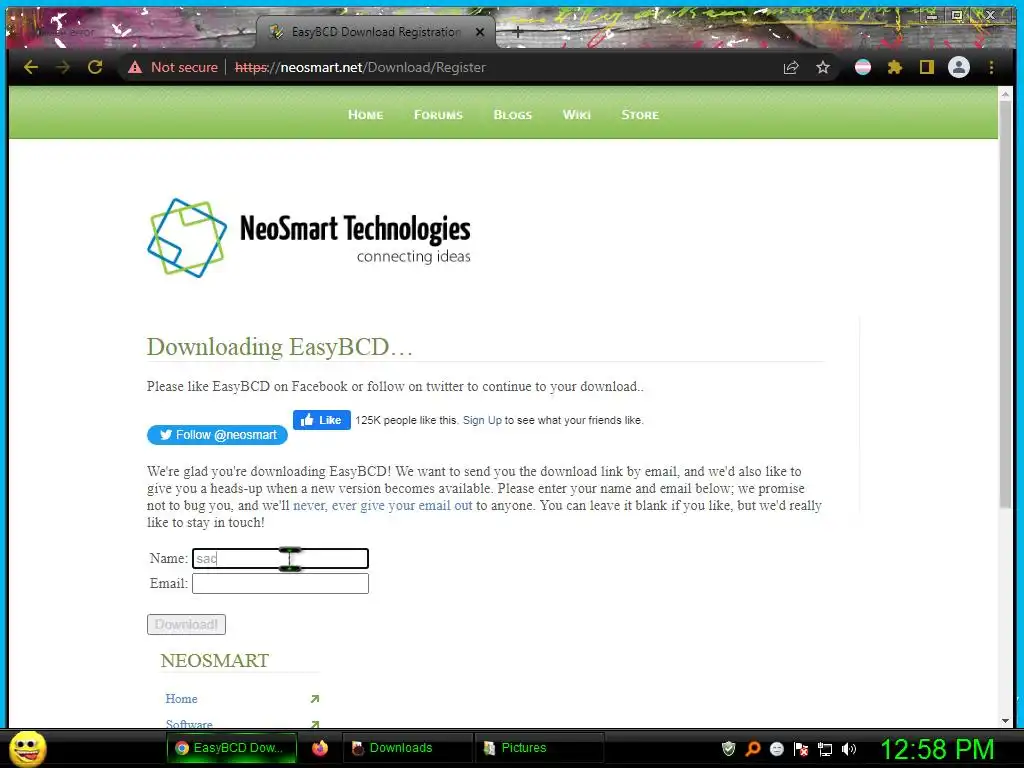Click the Facebook Like button
The width and height of the screenshot is (1024, 768).
(x=322, y=420)
